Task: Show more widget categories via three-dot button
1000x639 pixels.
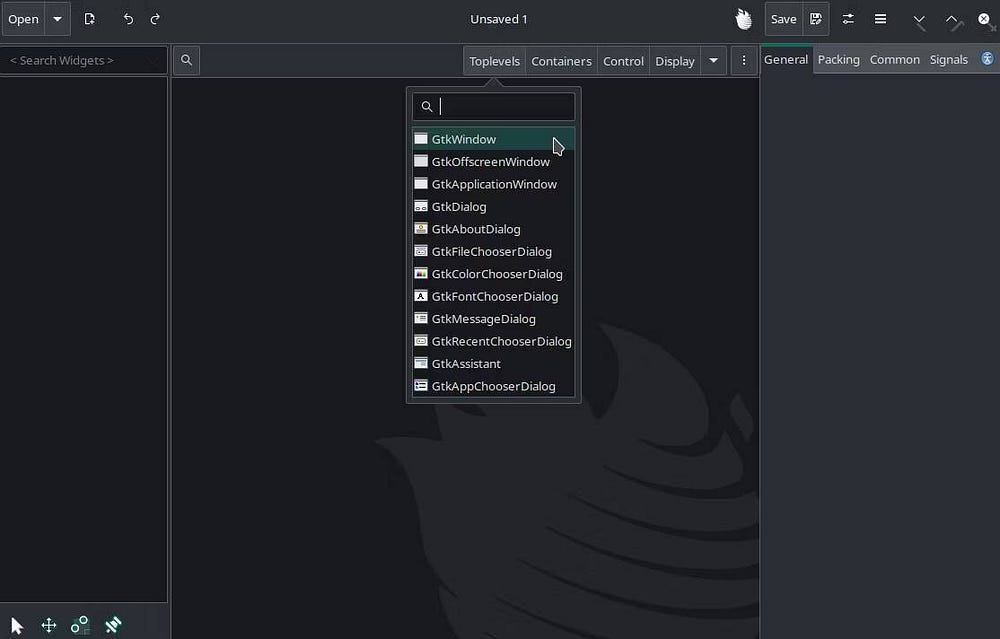Action: (743, 60)
